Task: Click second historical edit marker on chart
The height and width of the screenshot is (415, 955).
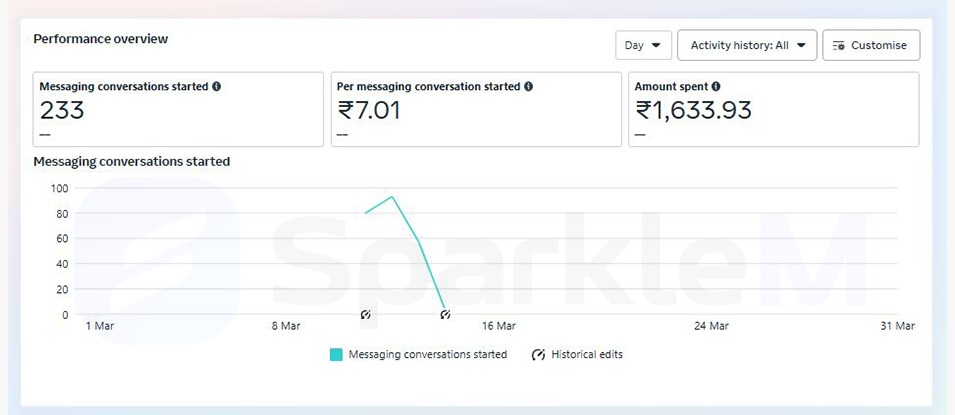Action: pos(445,315)
